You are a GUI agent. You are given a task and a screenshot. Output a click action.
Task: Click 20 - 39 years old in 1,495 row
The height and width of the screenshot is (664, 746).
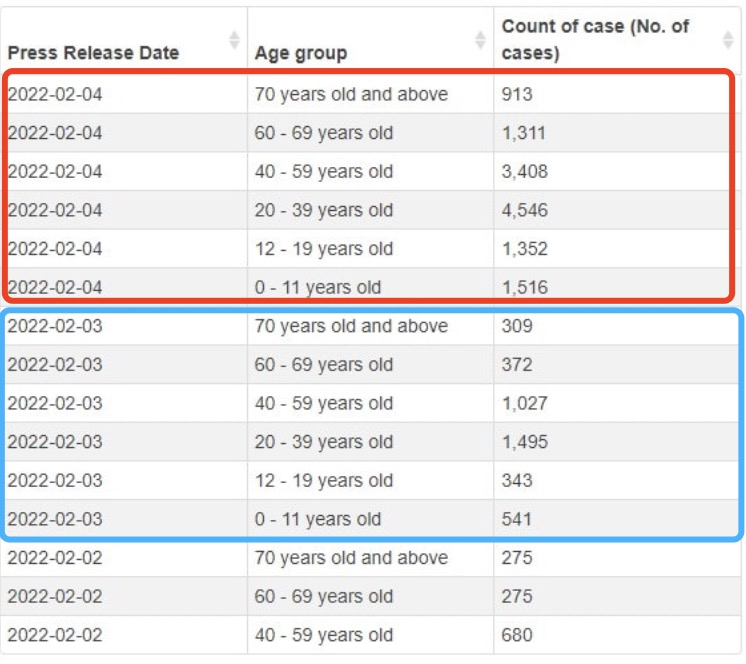tap(324, 441)
